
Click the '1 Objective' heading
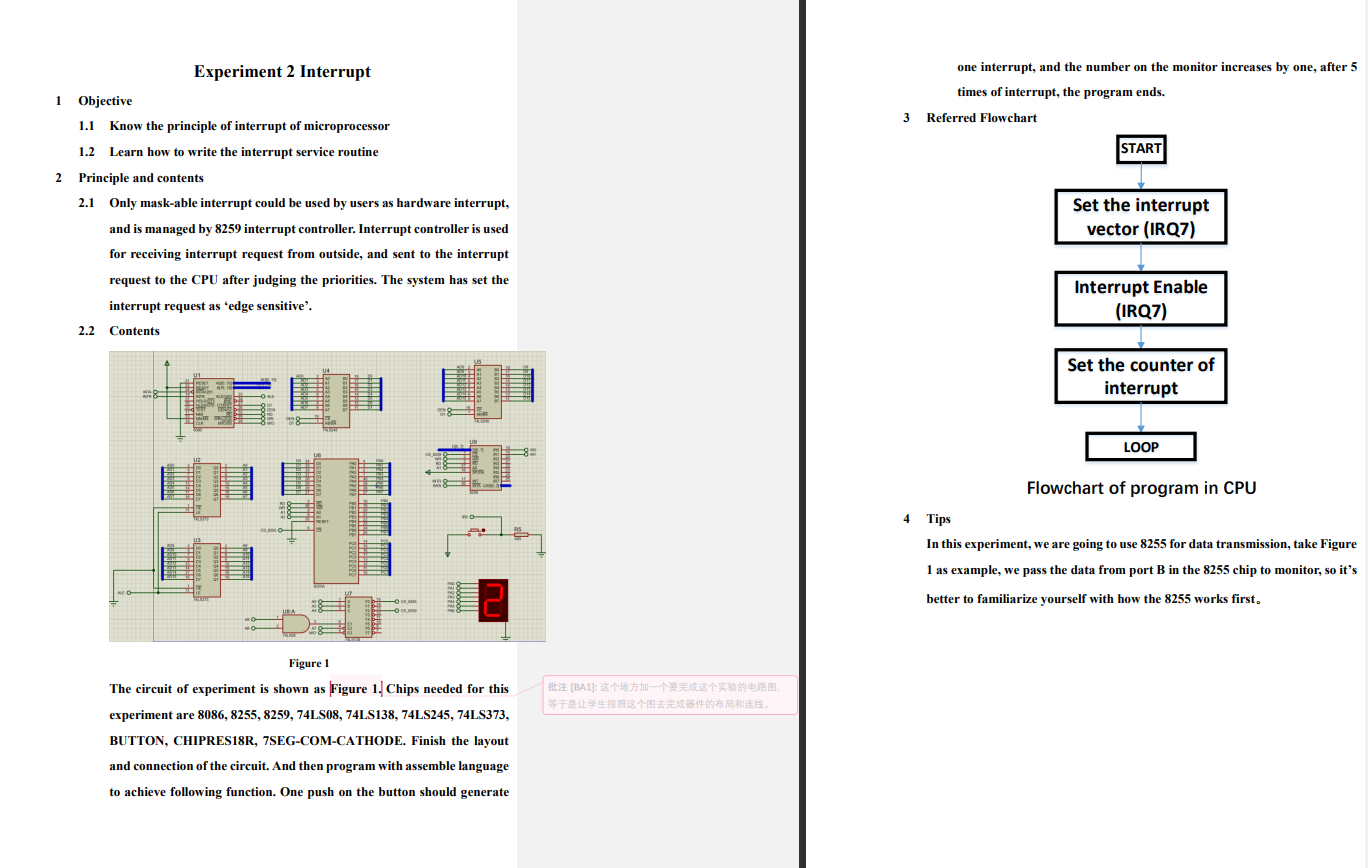pyautogui.click(x=94, y=101)
